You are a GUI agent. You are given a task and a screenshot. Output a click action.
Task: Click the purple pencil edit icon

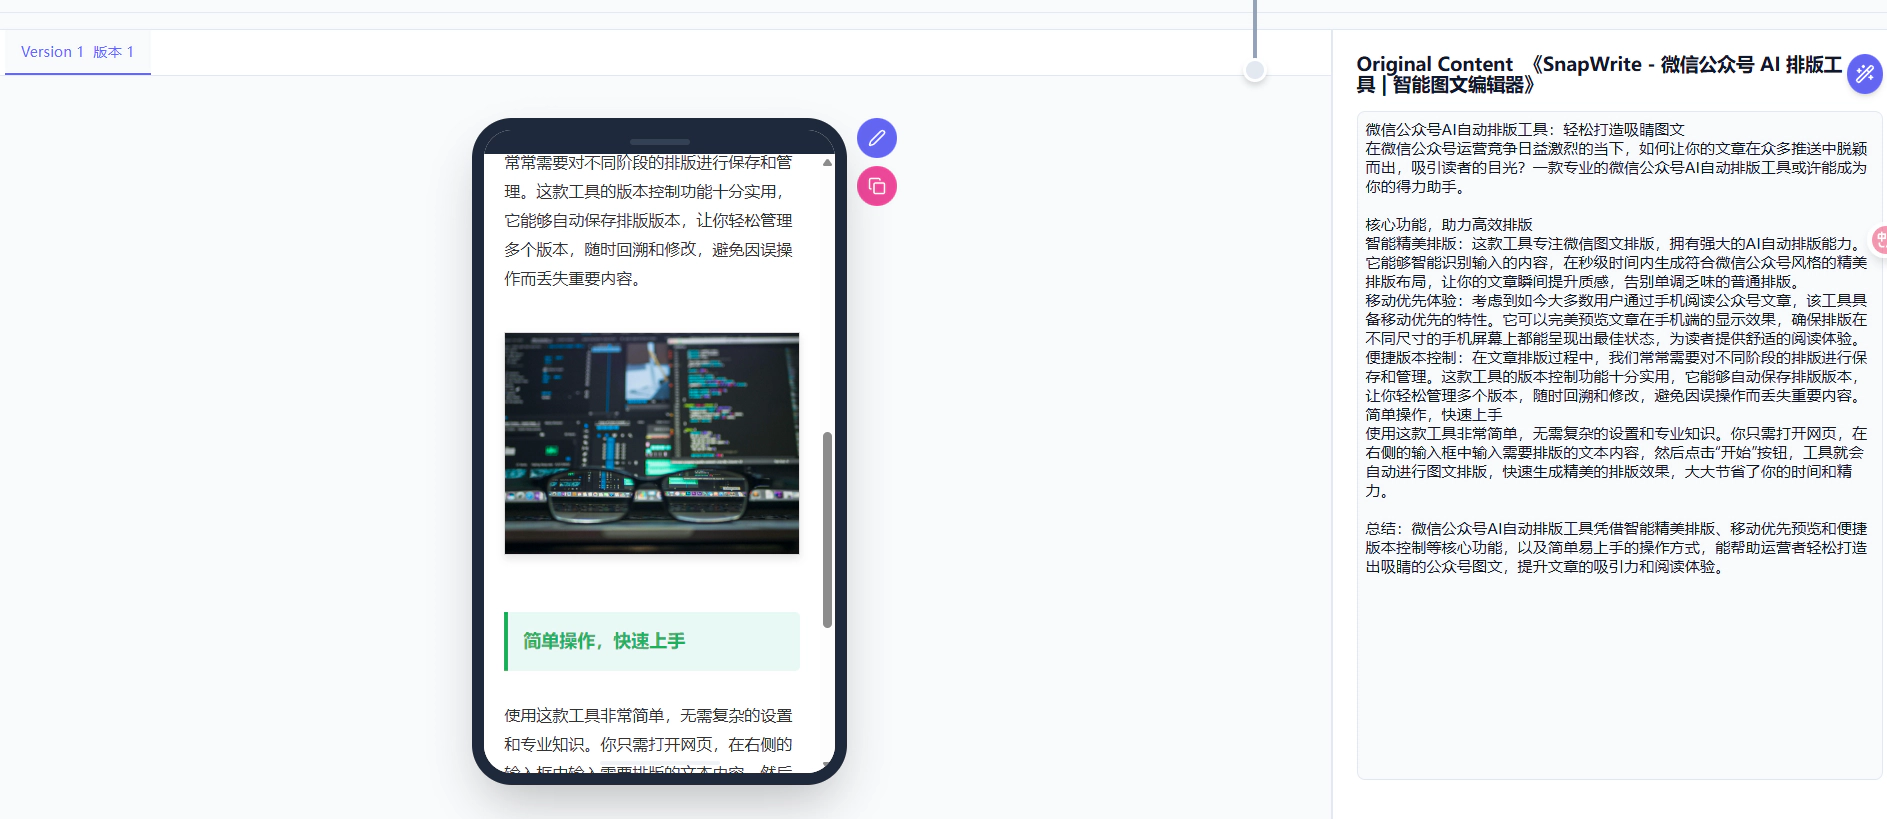tap(876, 138)
